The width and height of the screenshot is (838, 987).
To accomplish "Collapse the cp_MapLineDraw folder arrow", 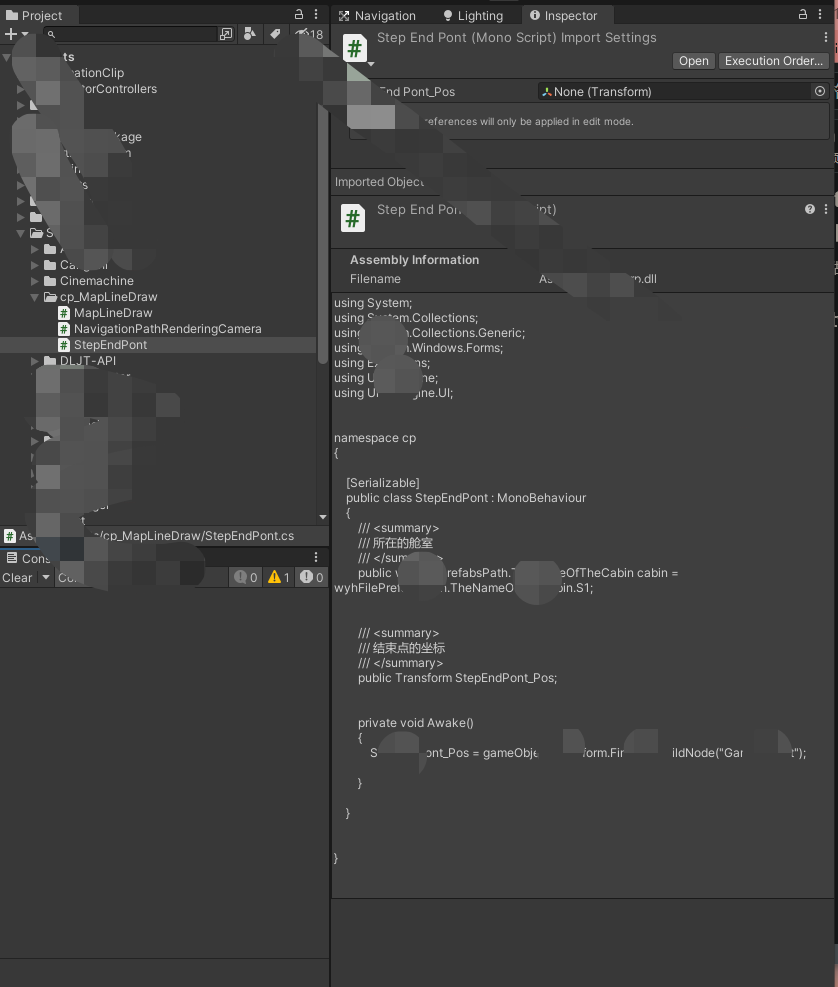I will pyautogui.click(x=35, y=297).
